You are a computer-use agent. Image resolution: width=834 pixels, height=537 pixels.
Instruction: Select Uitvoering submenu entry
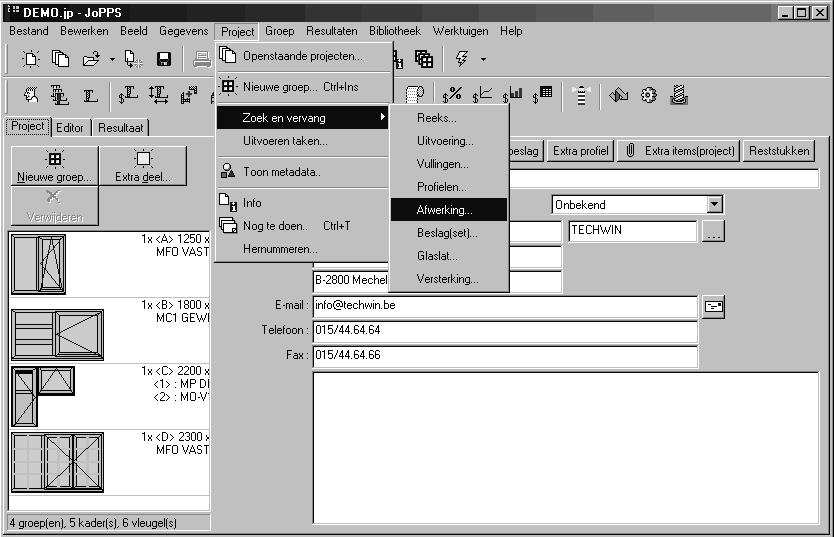(x=449, y=141)
